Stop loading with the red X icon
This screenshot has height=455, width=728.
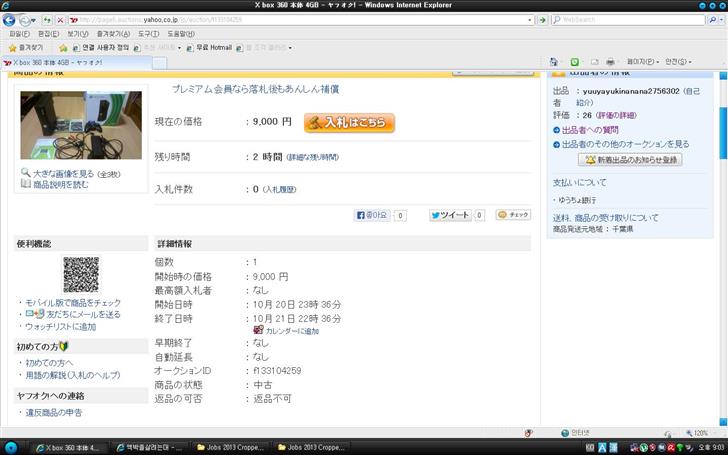click(x=60, y=20)
